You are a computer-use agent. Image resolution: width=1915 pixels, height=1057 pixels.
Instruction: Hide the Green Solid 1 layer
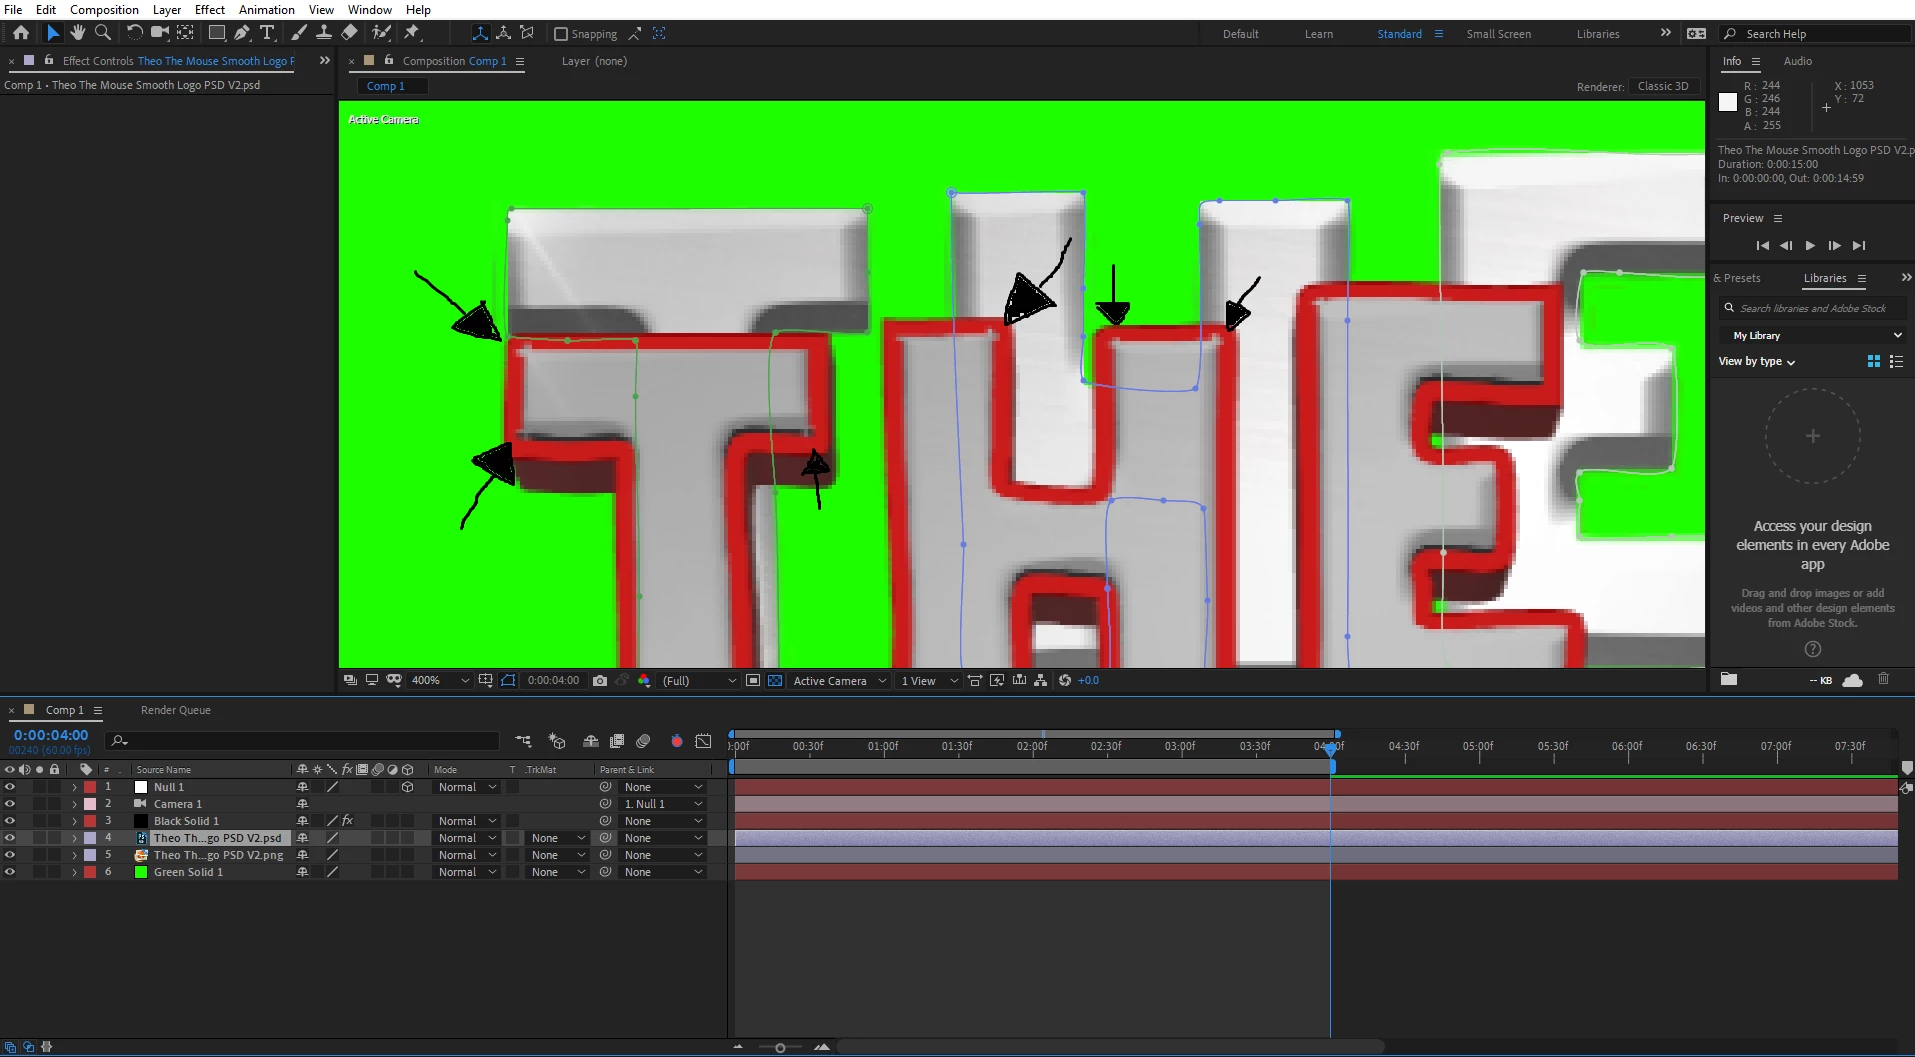[10, 872]
